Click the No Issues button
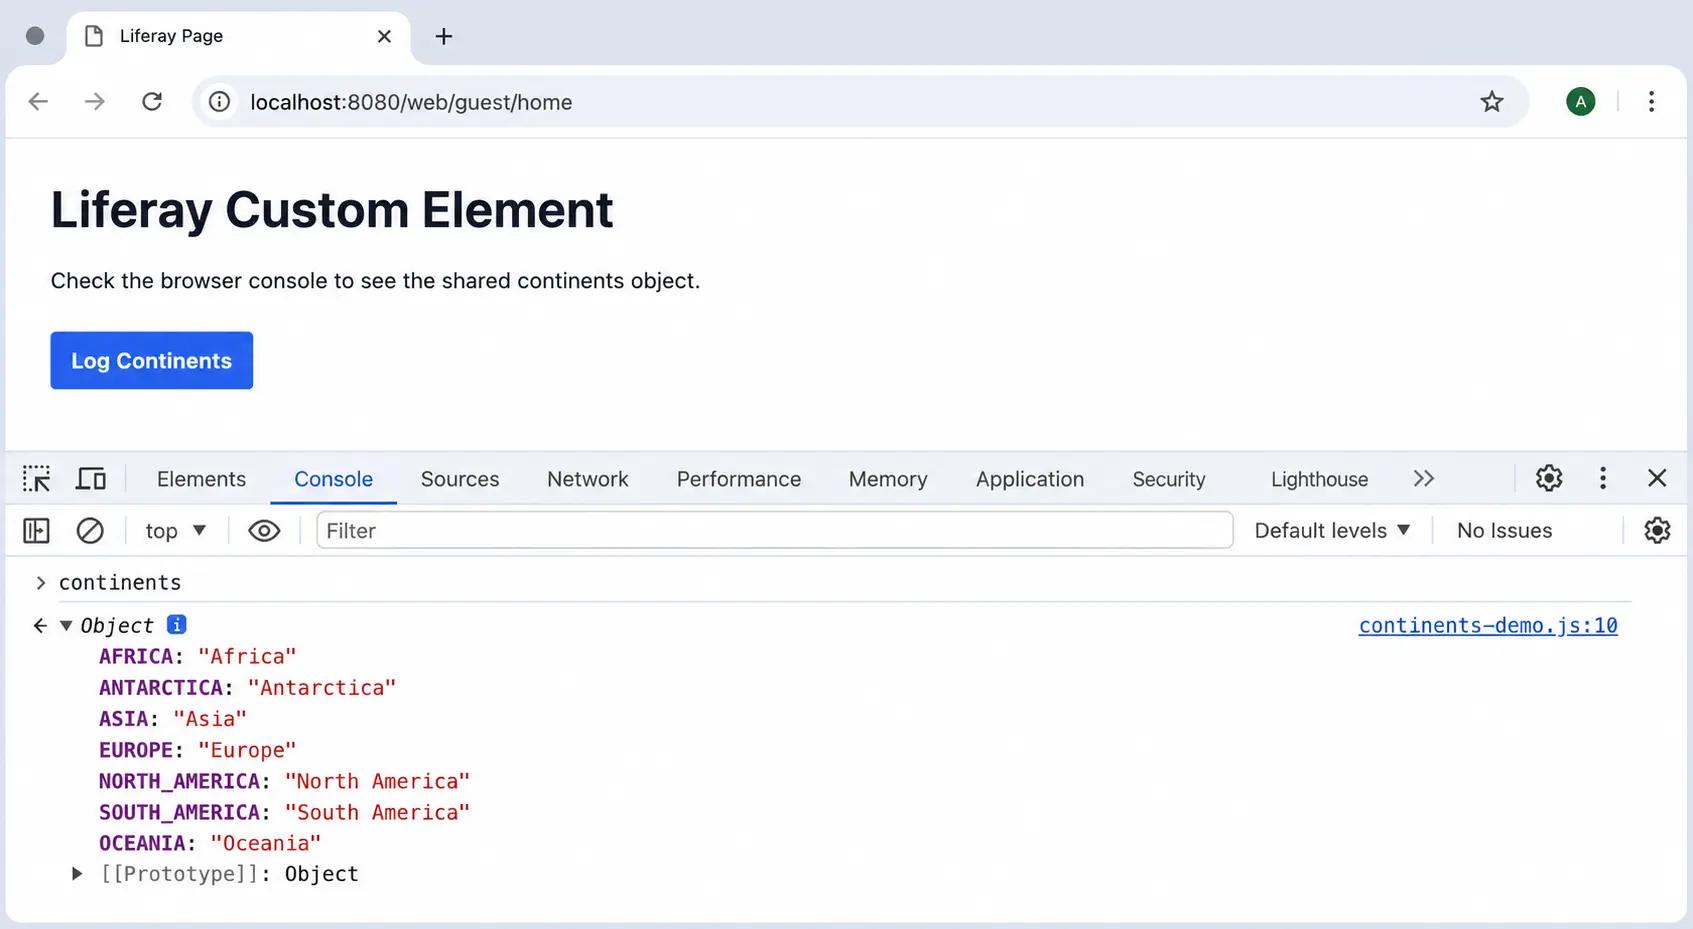Screen dimensions: 1693x929 point(1504,530)
